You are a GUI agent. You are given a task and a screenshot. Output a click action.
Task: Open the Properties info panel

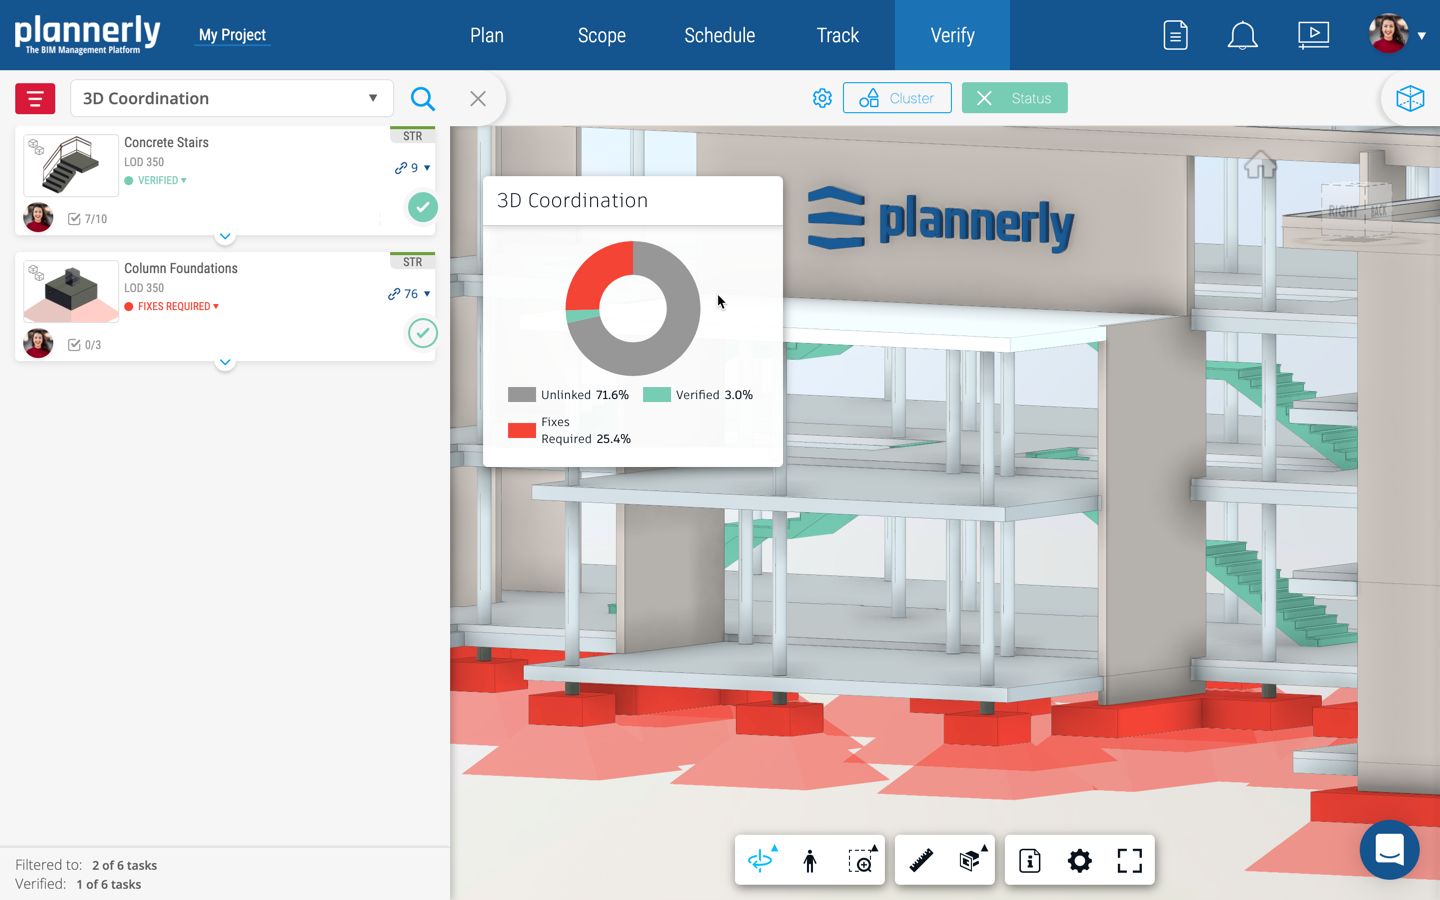[x=1030, y=860]
